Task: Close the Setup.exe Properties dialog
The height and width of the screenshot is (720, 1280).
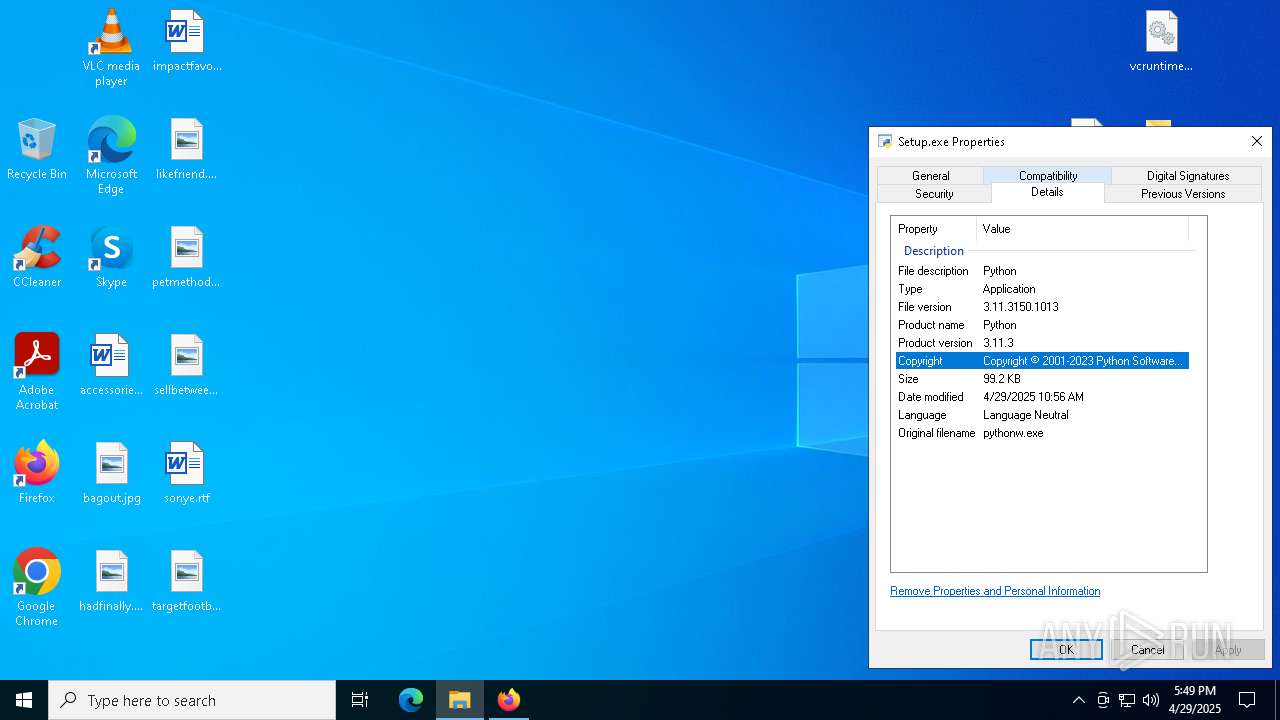Action: click(1257, 141)
